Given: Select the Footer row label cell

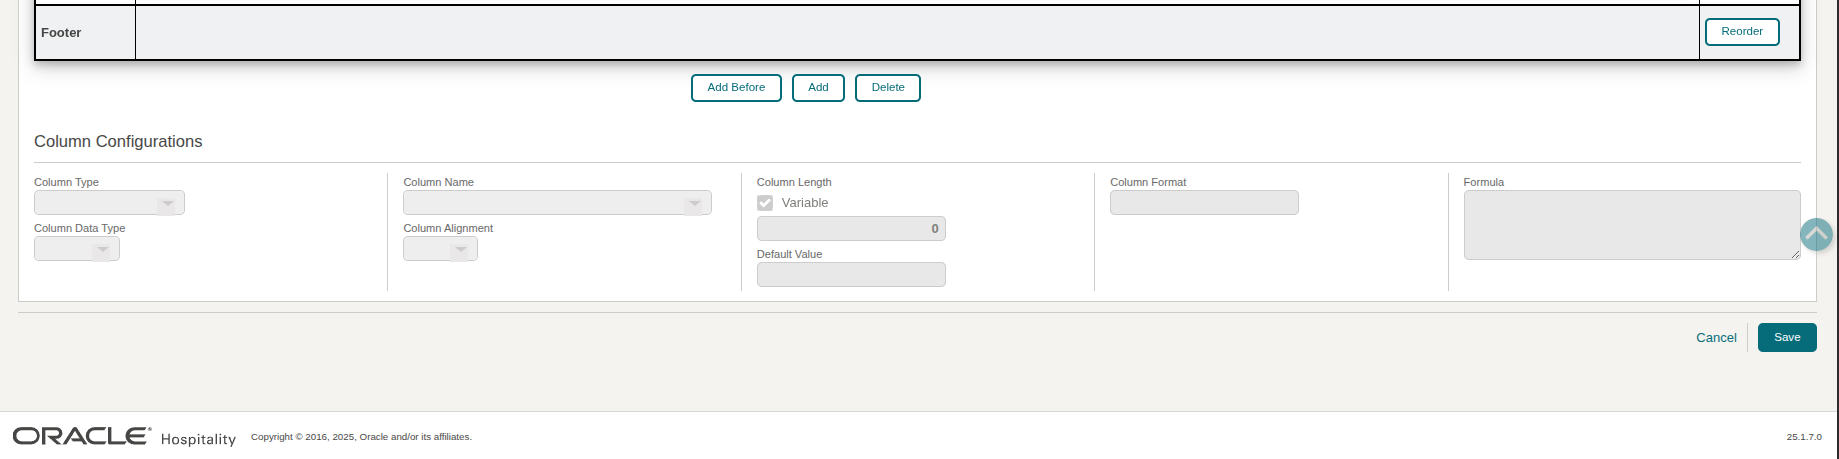Looking at the screenshot, I should (x=85, y=33).
